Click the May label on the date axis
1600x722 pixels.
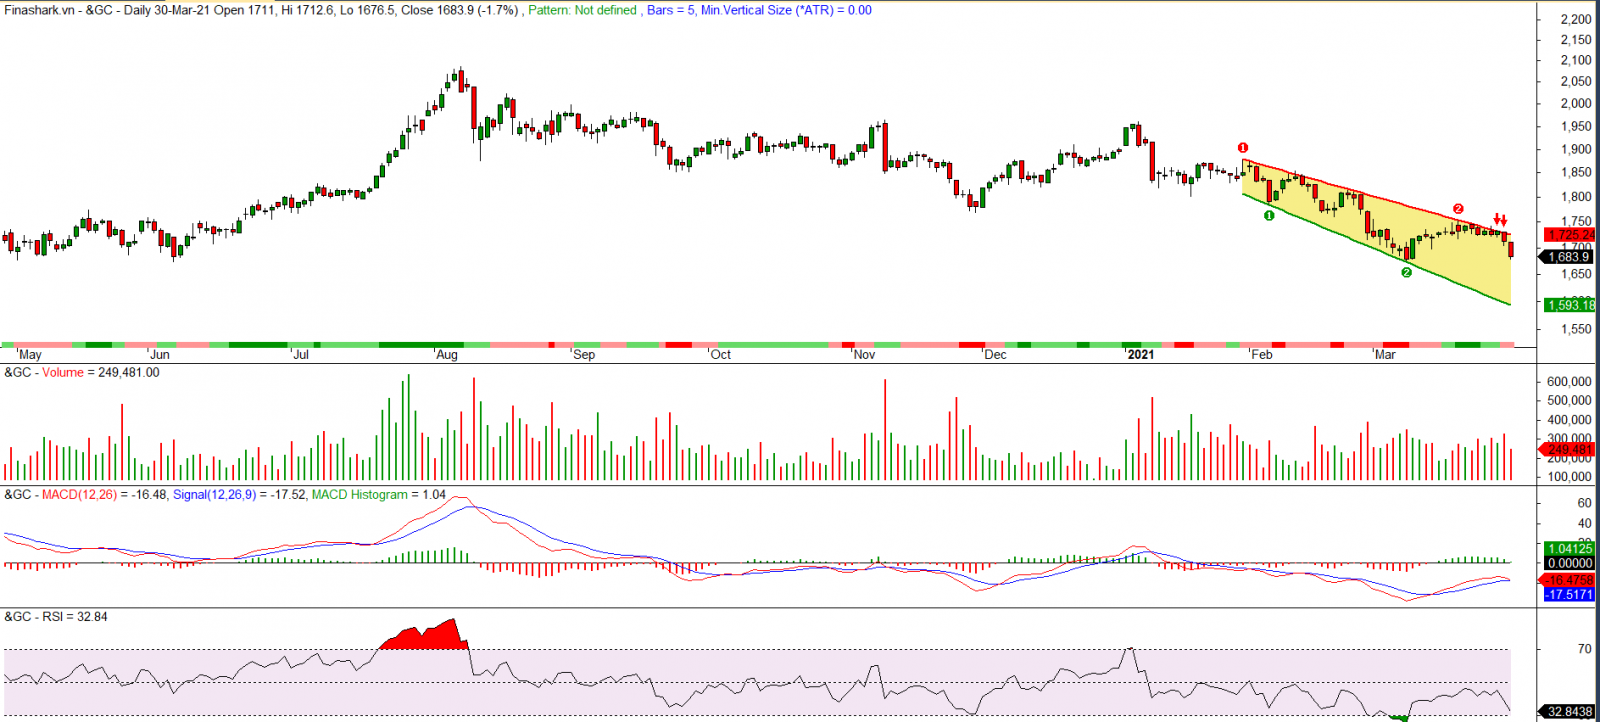tap(30, 355)
